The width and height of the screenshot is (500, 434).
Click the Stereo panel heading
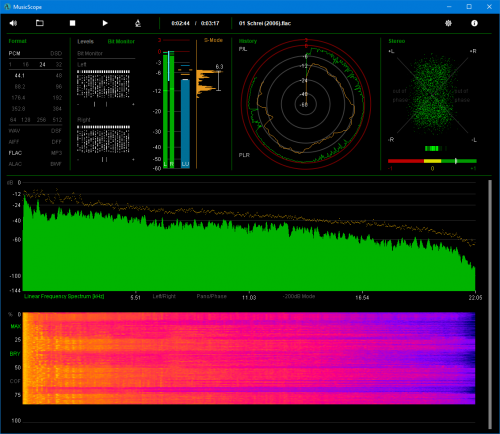(397, 41)
